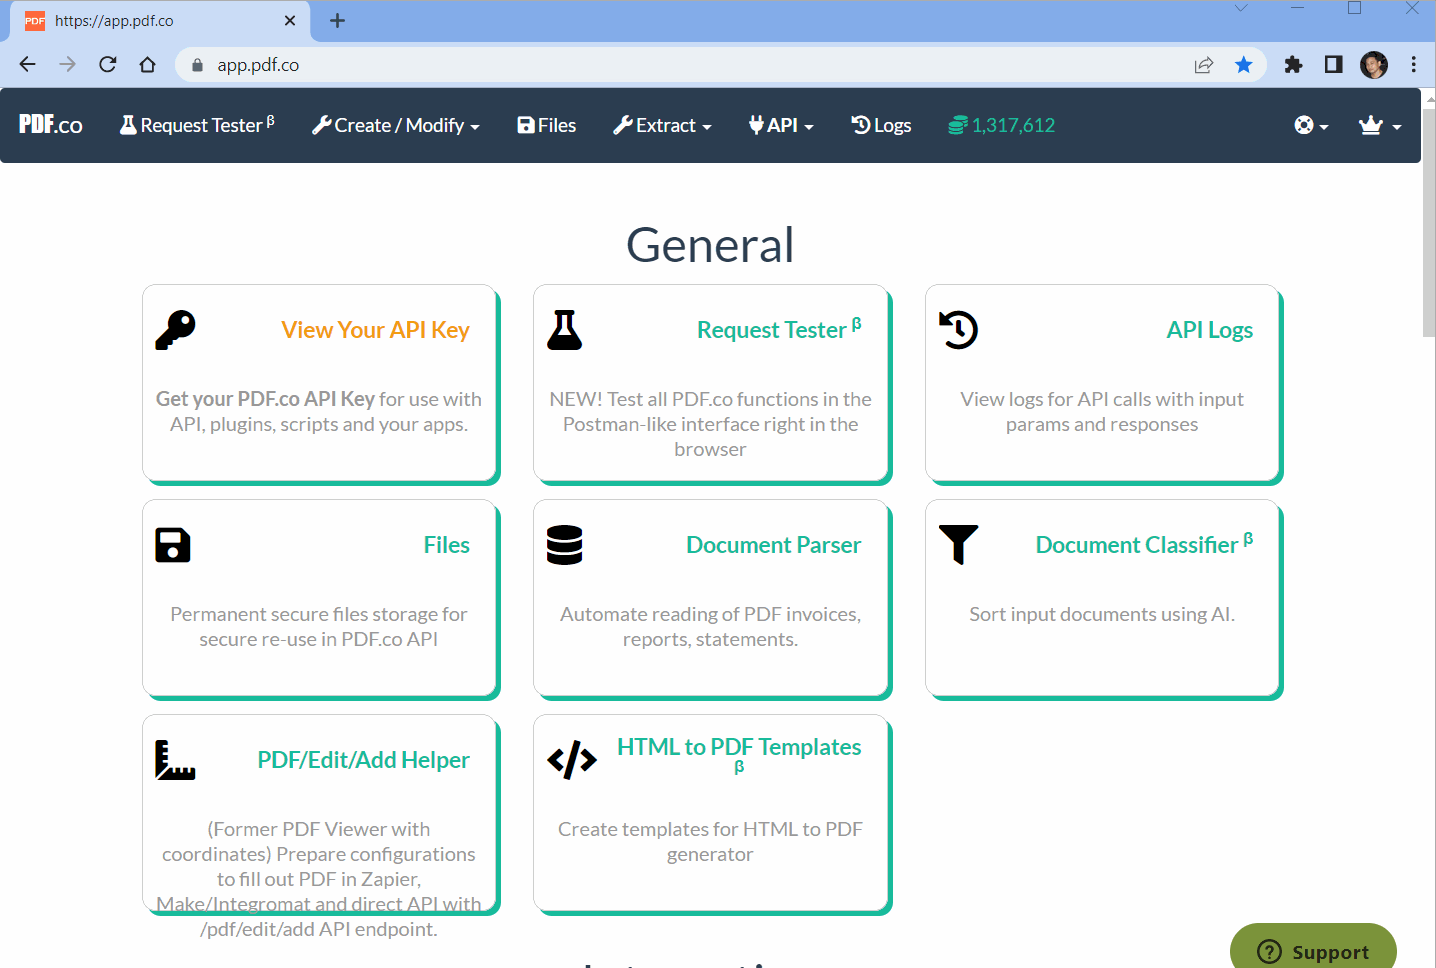1436x968 pixels.
Task: Click the Support button
Action: (x=1313, y=950)
